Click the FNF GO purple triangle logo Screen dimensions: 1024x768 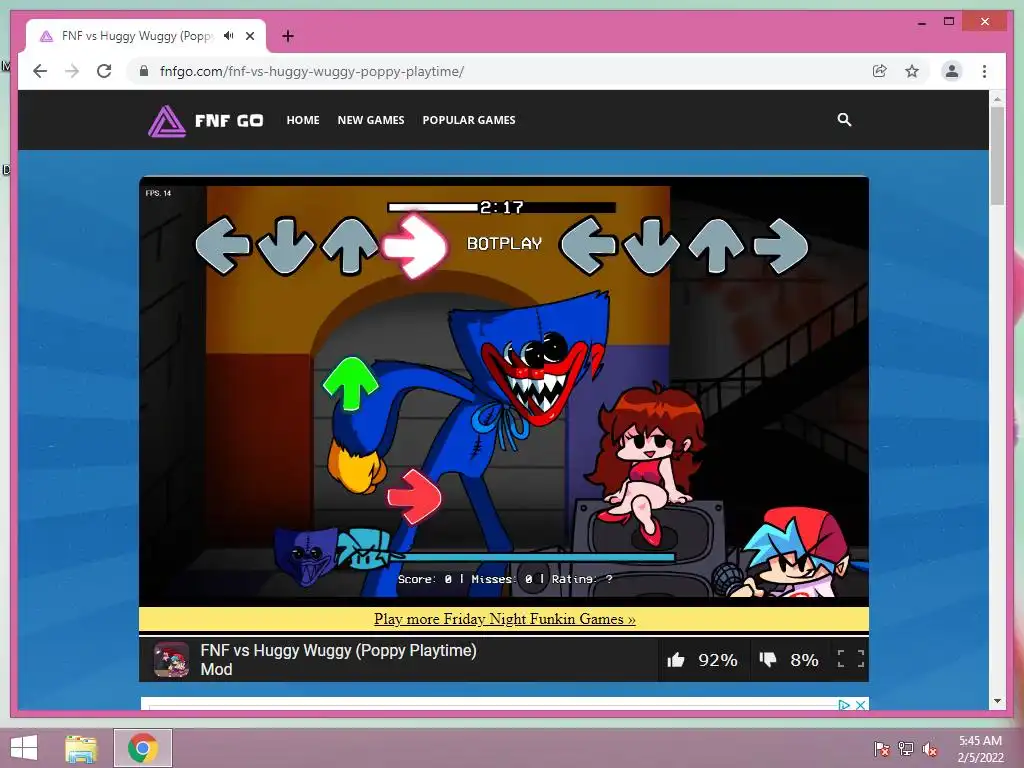[x=167, y=121]
